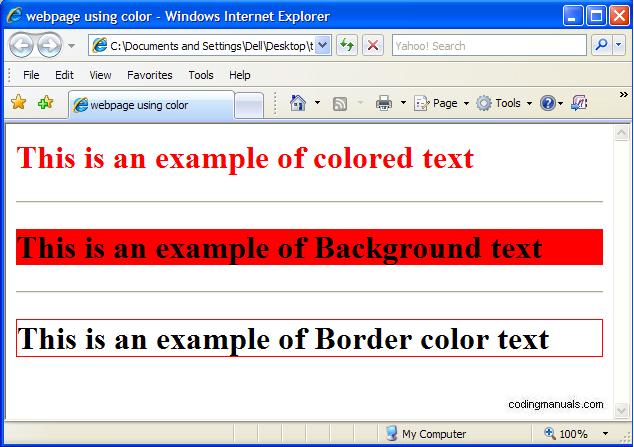Image resolution: width=634 pixels, height=447 pixels.
Task: Open the Page toolbar menu
Action: (441, 103)
